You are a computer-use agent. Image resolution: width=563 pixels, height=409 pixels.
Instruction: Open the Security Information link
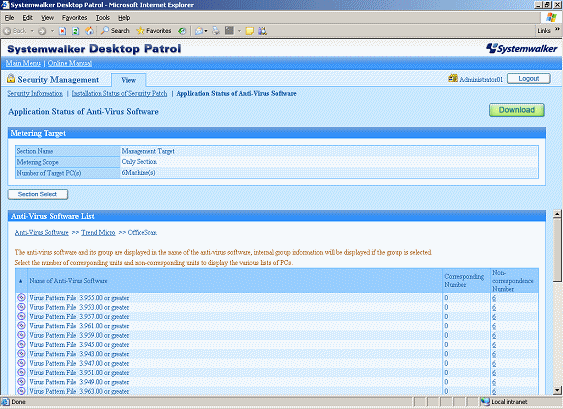(x=35, y=93)
